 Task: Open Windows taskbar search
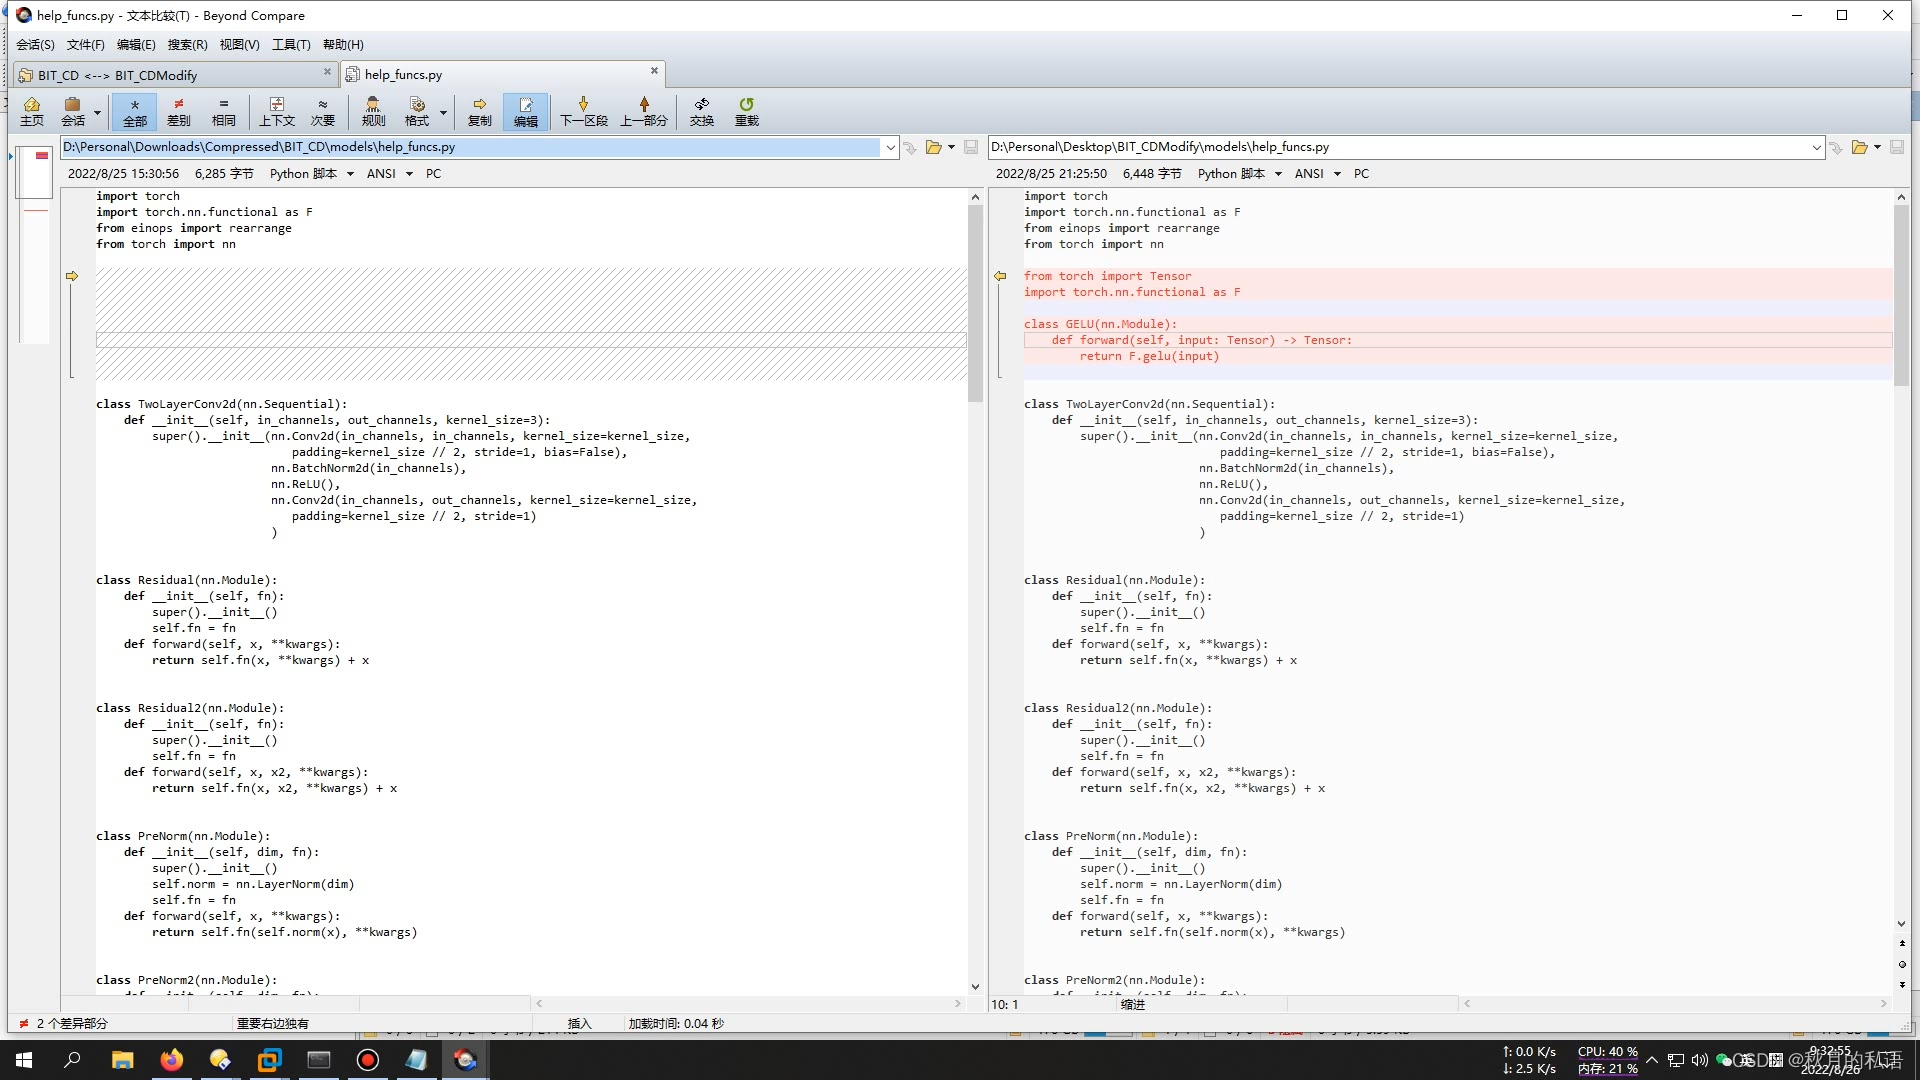[x=72, y=1060]
